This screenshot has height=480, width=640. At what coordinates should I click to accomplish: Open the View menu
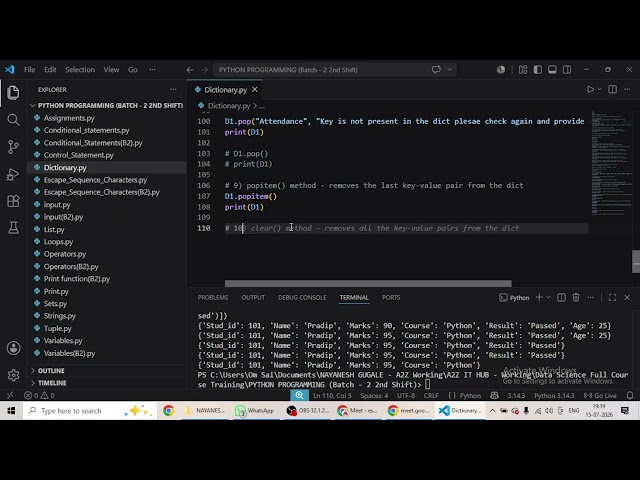click(x=111, y=70)
